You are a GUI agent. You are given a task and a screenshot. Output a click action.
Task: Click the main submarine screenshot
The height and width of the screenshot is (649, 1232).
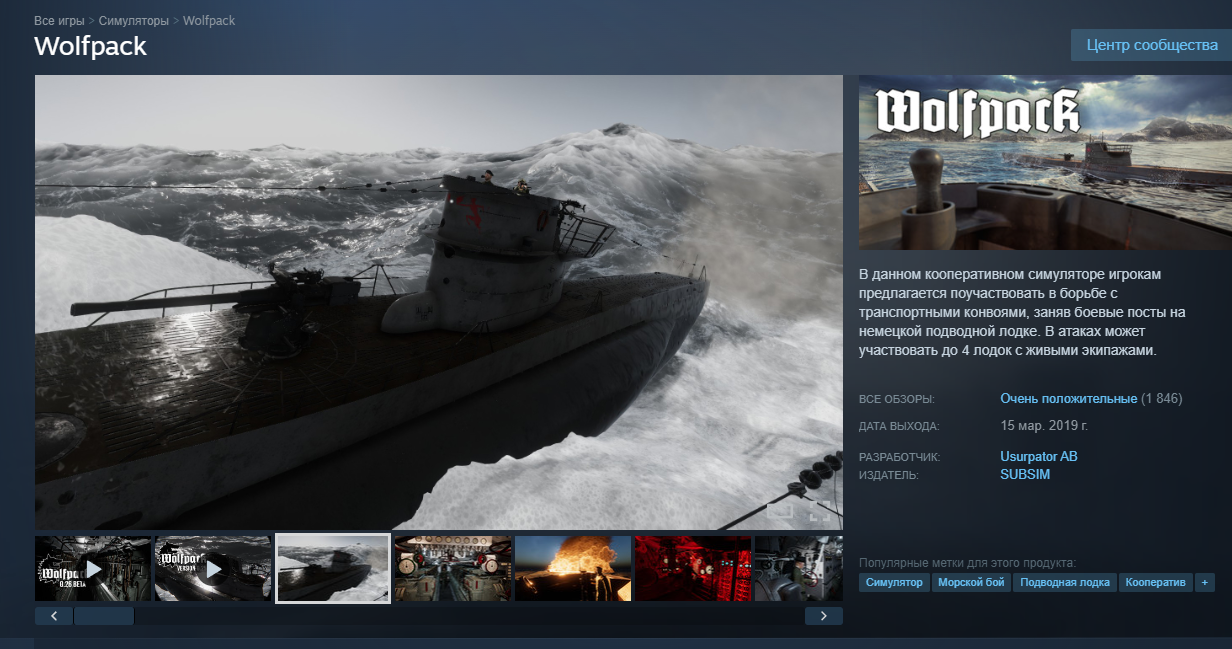pyautogui.click(x=439, y=302)
